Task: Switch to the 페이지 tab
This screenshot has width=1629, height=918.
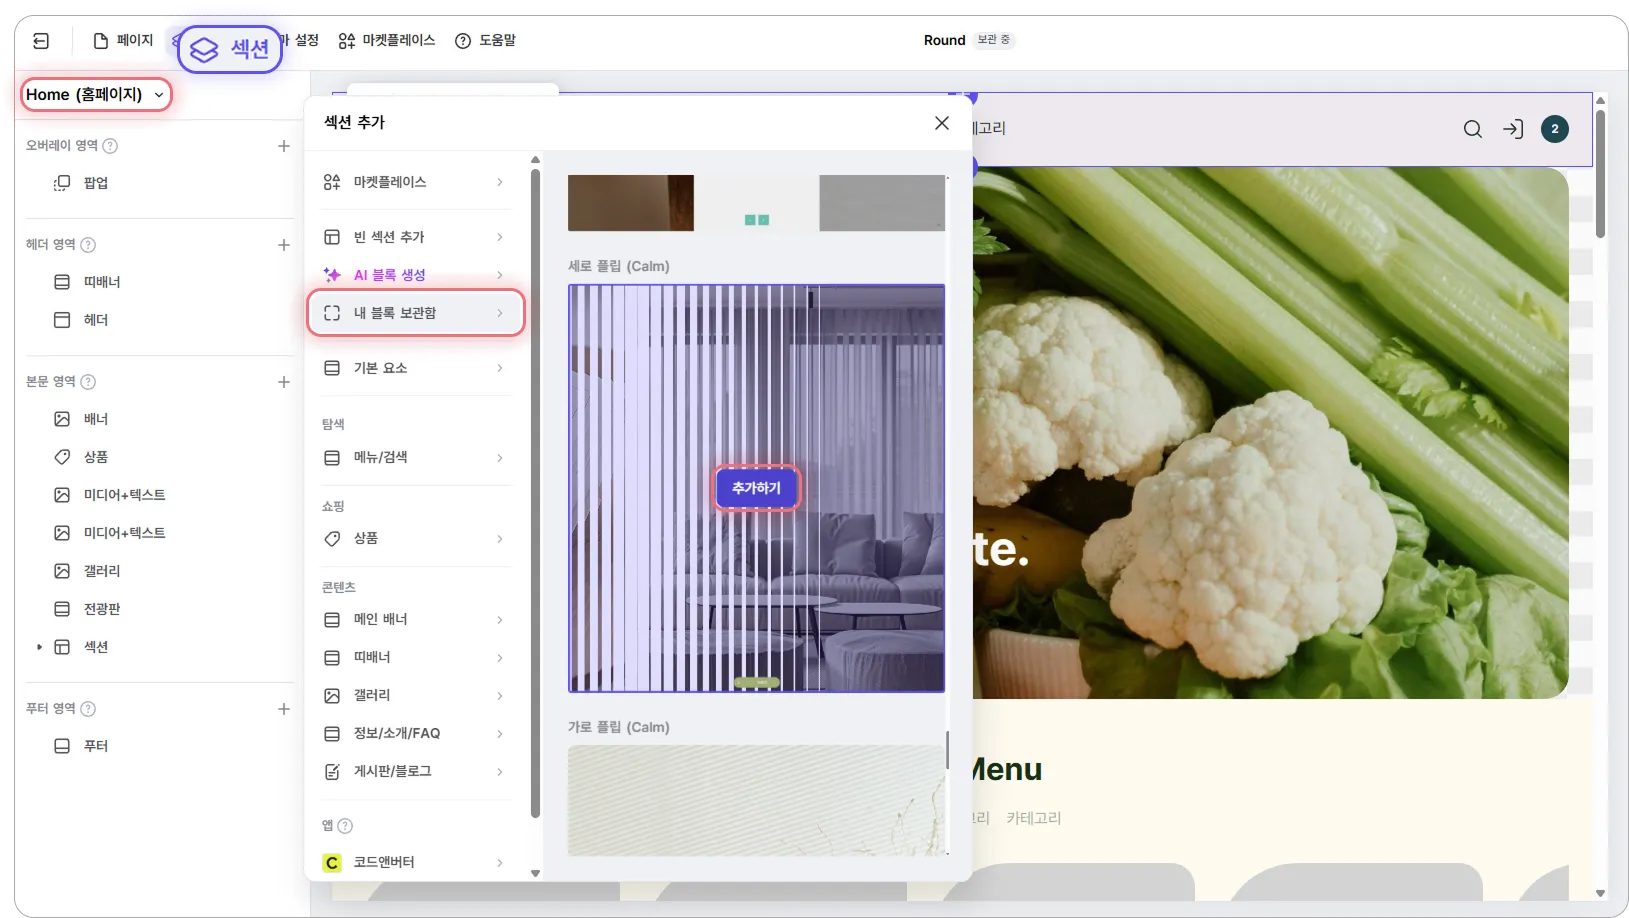Action: pos(123,41)
